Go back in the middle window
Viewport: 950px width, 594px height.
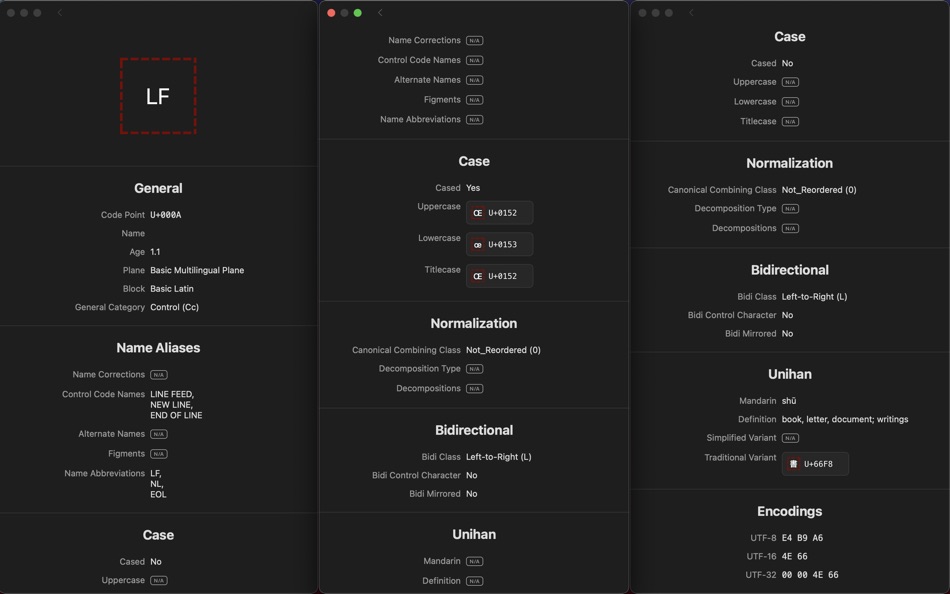[380, 13]
